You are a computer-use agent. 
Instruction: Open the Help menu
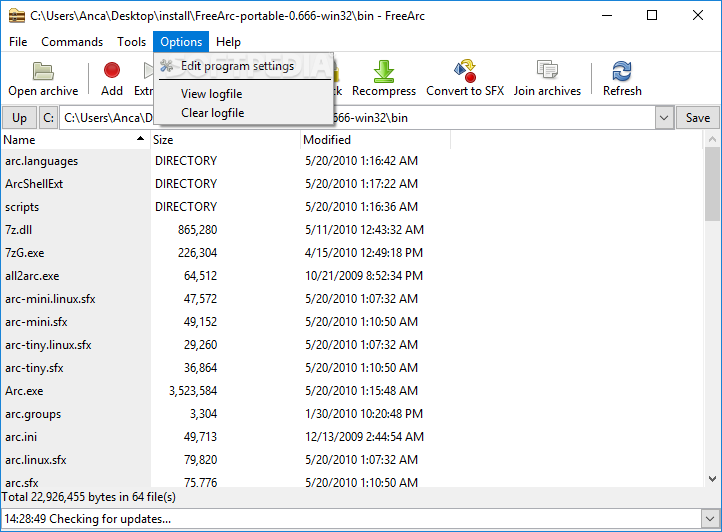(228, 42)
